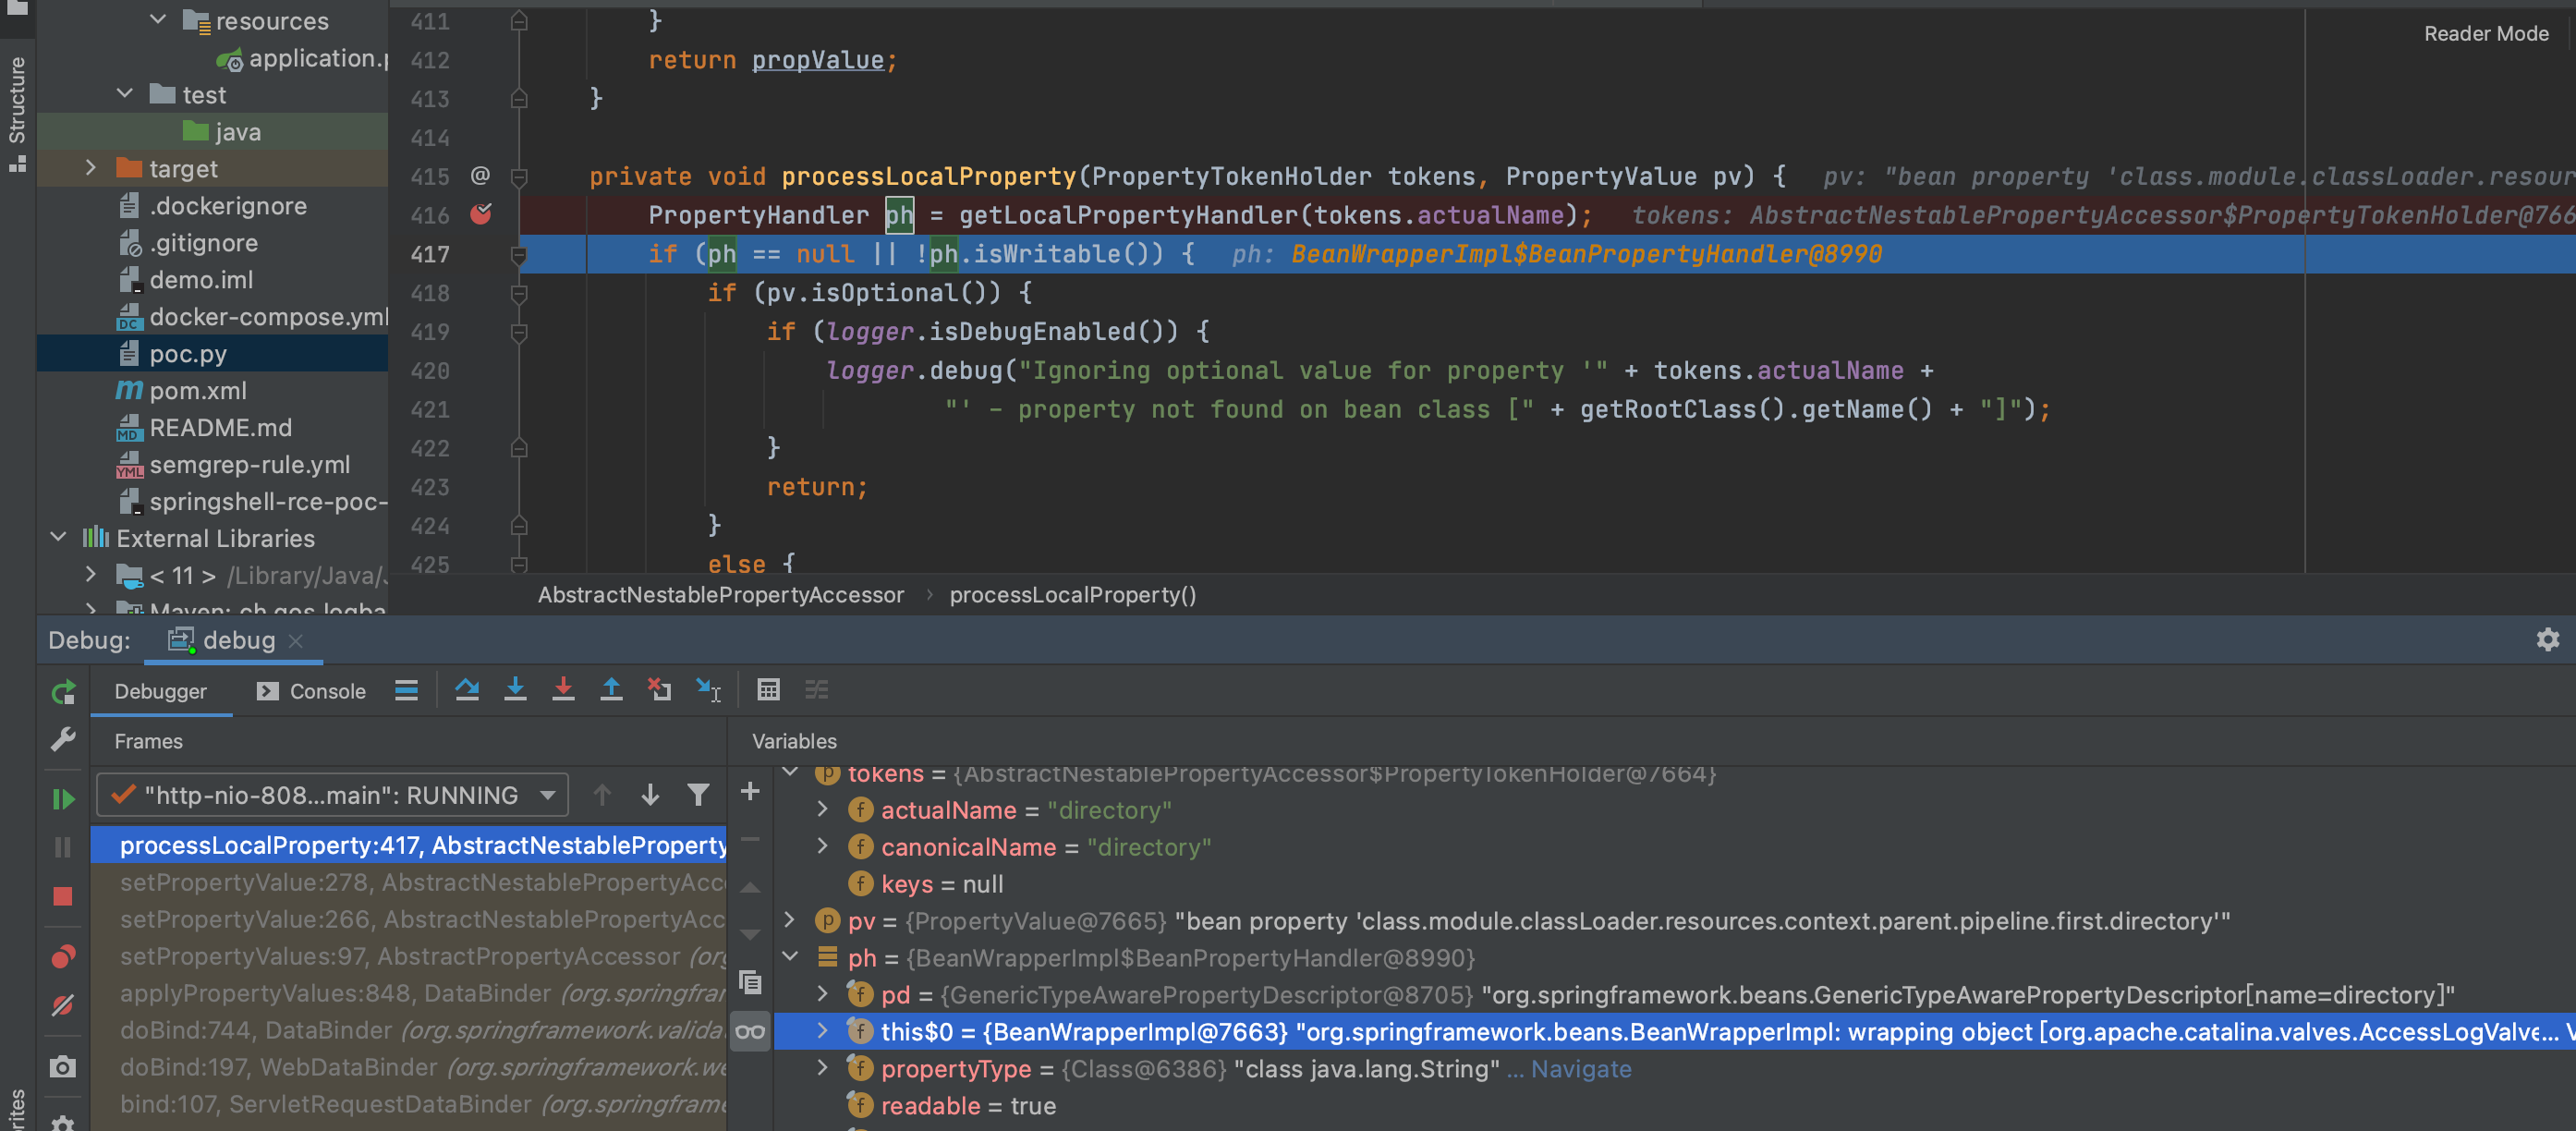
Task: Click the Rerun debug icon
Action: point(63,691)
